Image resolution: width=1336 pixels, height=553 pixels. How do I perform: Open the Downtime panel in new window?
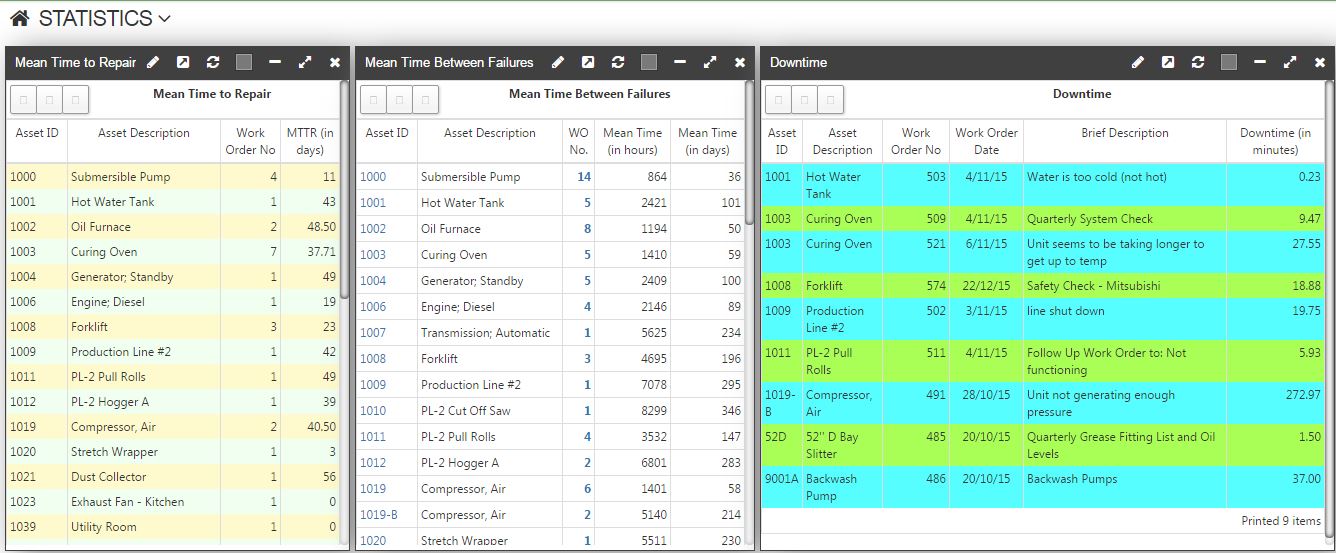point(1168,62)
